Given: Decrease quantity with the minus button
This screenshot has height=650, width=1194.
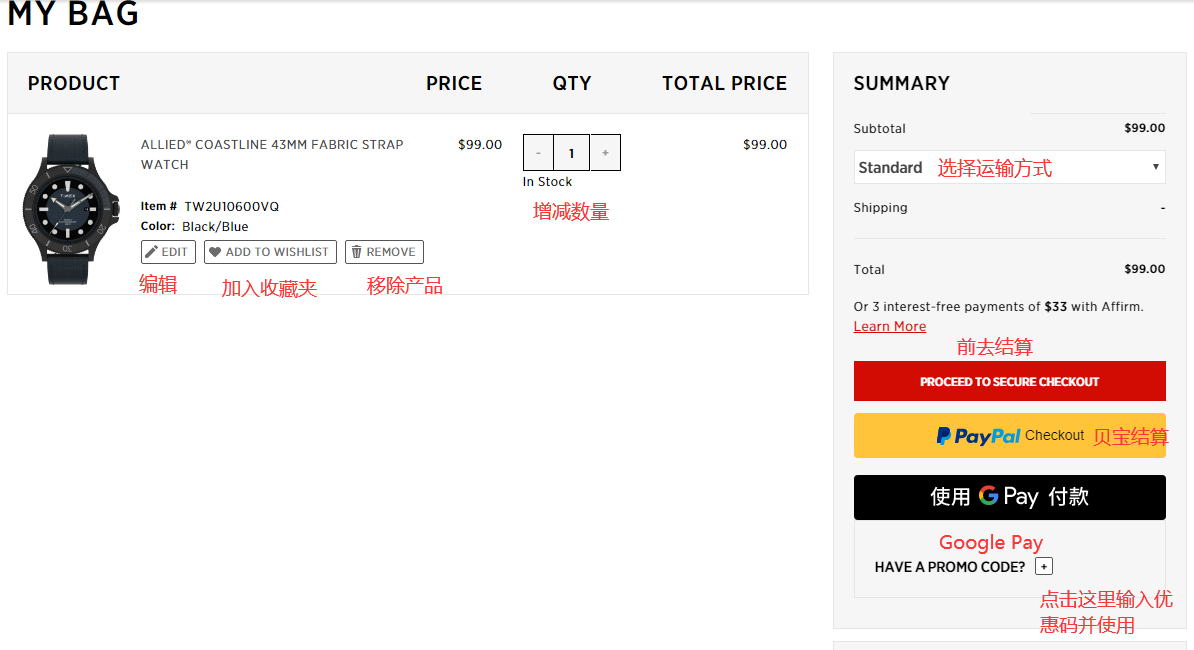Looking at the screenshot, I should pos(538,153).
